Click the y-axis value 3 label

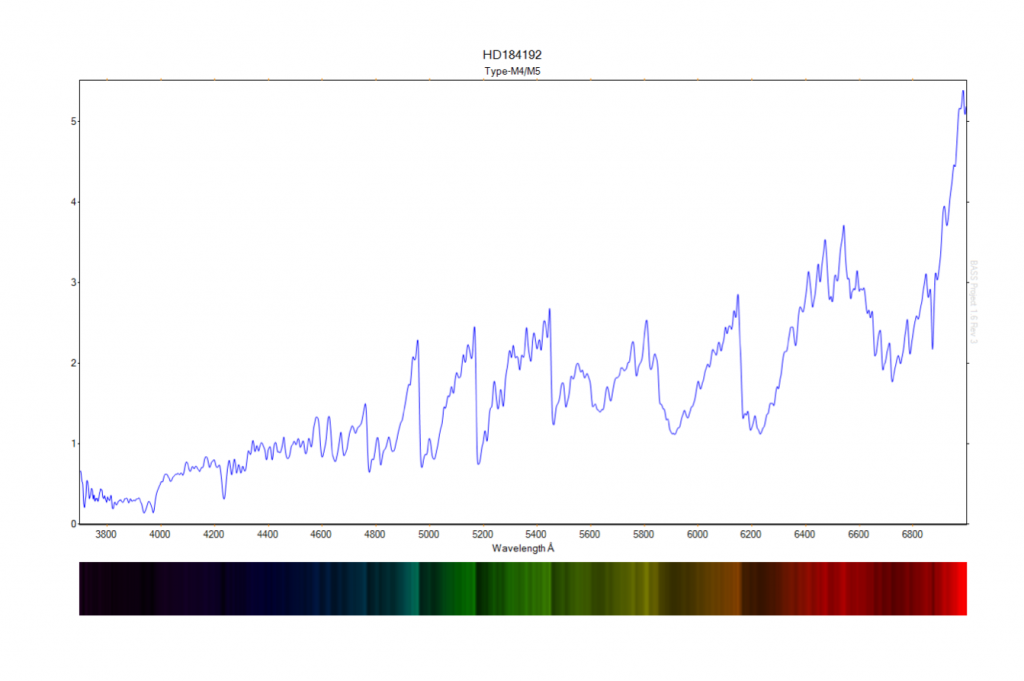(74, 283)
